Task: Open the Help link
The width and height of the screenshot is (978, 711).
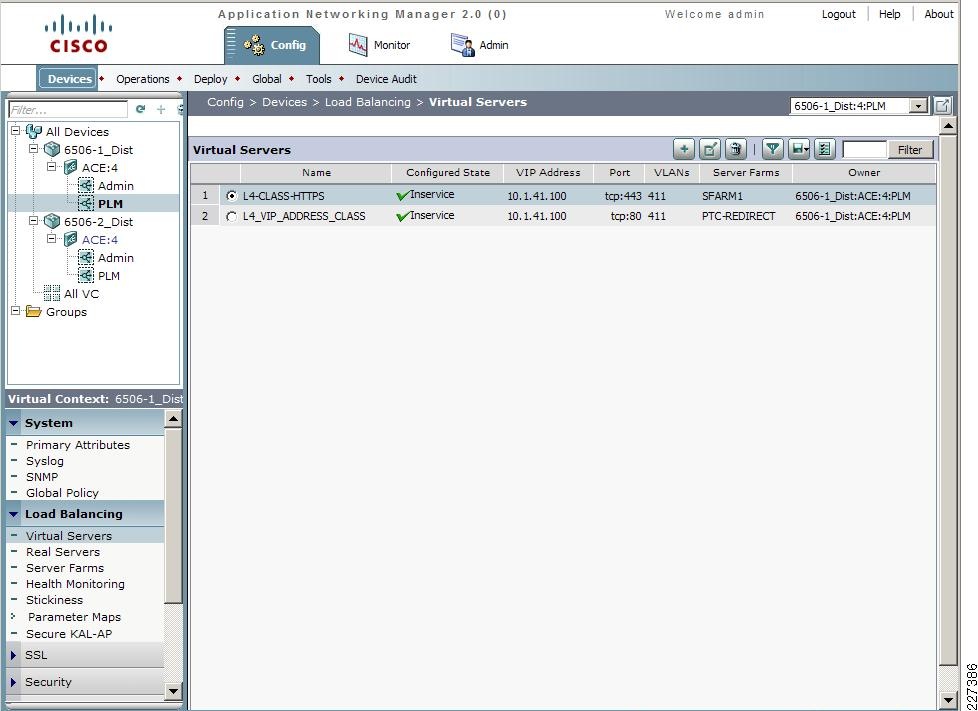Action: pos(889,14)
